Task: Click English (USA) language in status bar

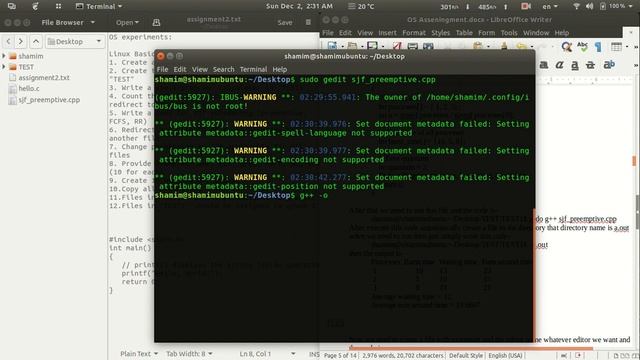Action: click(x=505, y=356)
